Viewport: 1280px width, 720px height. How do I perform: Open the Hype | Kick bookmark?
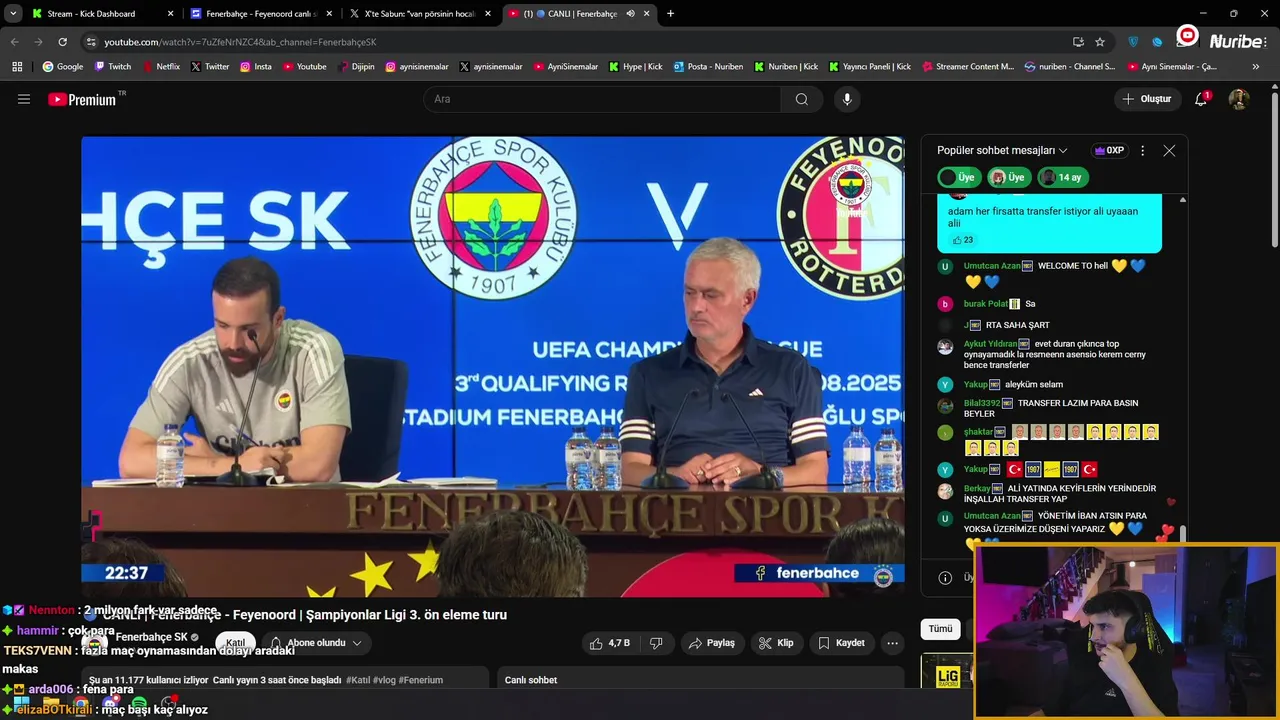click(635, 67)
